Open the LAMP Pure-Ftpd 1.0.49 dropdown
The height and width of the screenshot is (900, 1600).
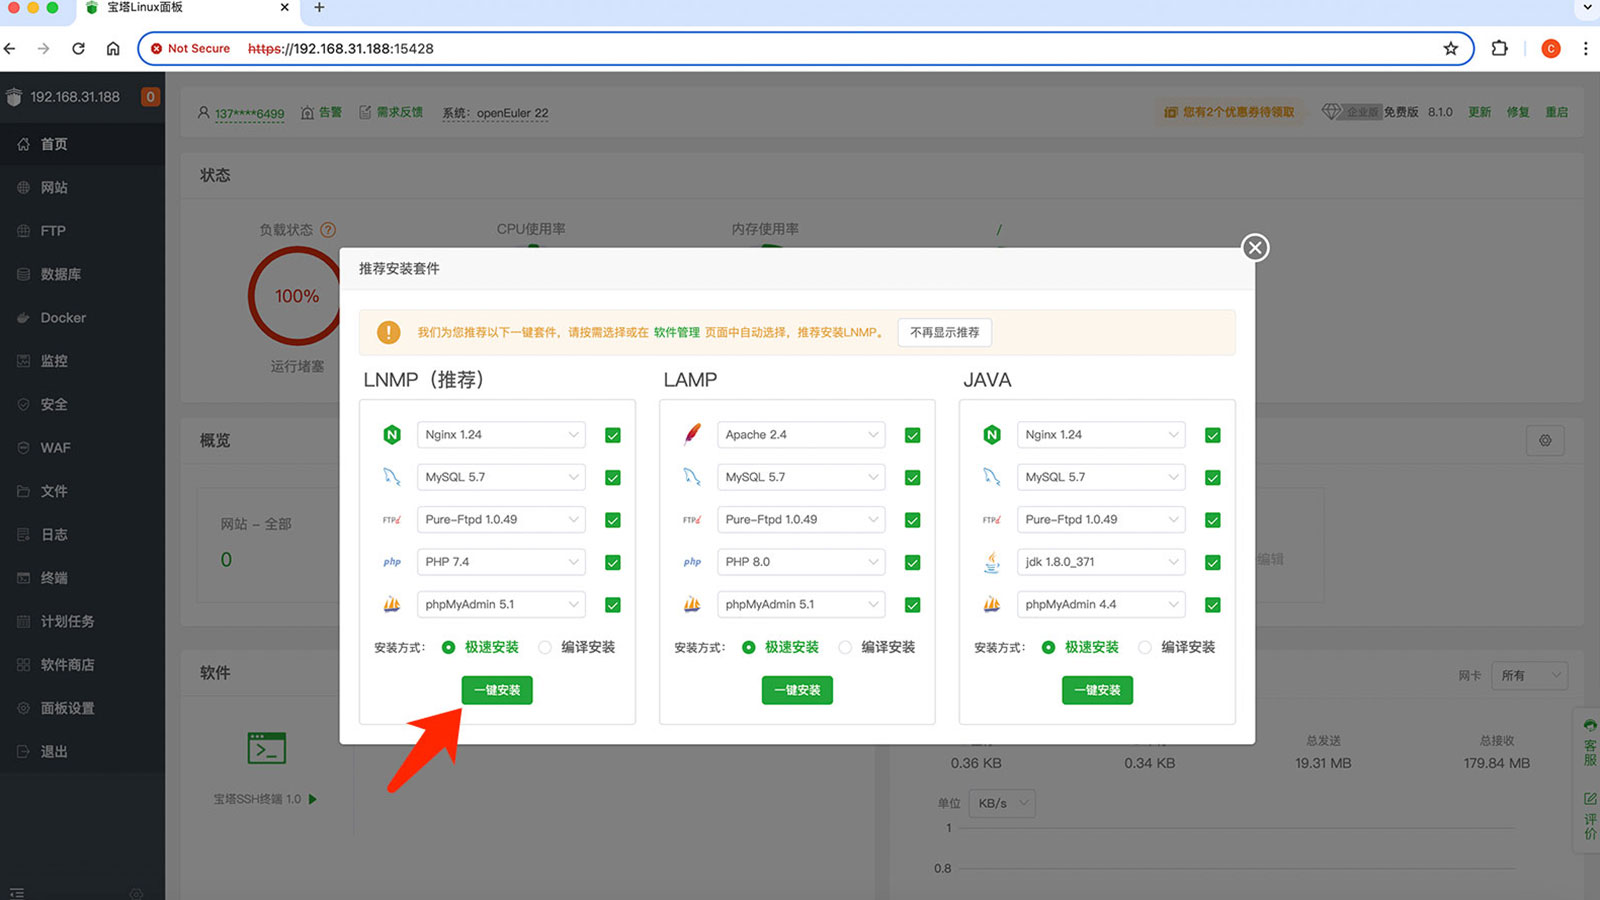[x=801, y=520]
